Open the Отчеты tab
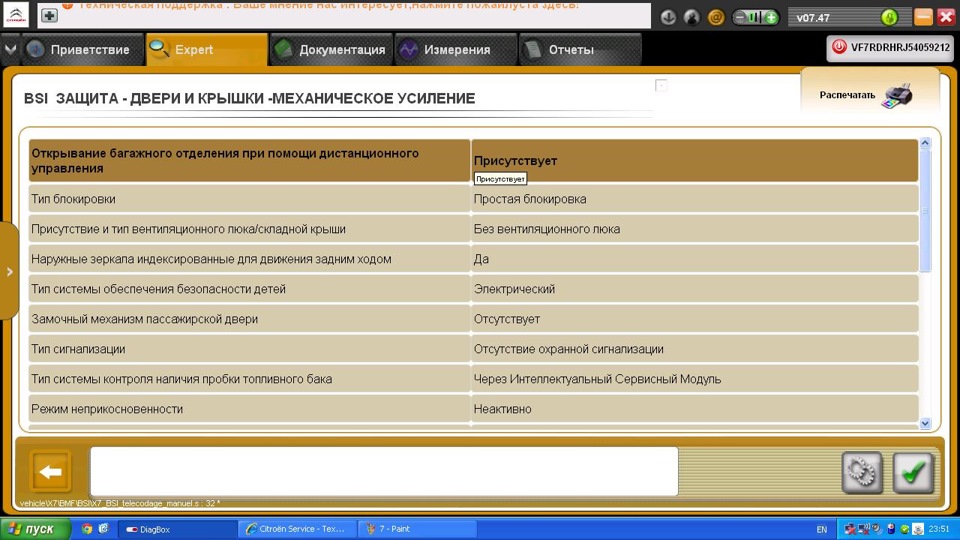This screenshot has width=960, height=540. coord(580,50)
